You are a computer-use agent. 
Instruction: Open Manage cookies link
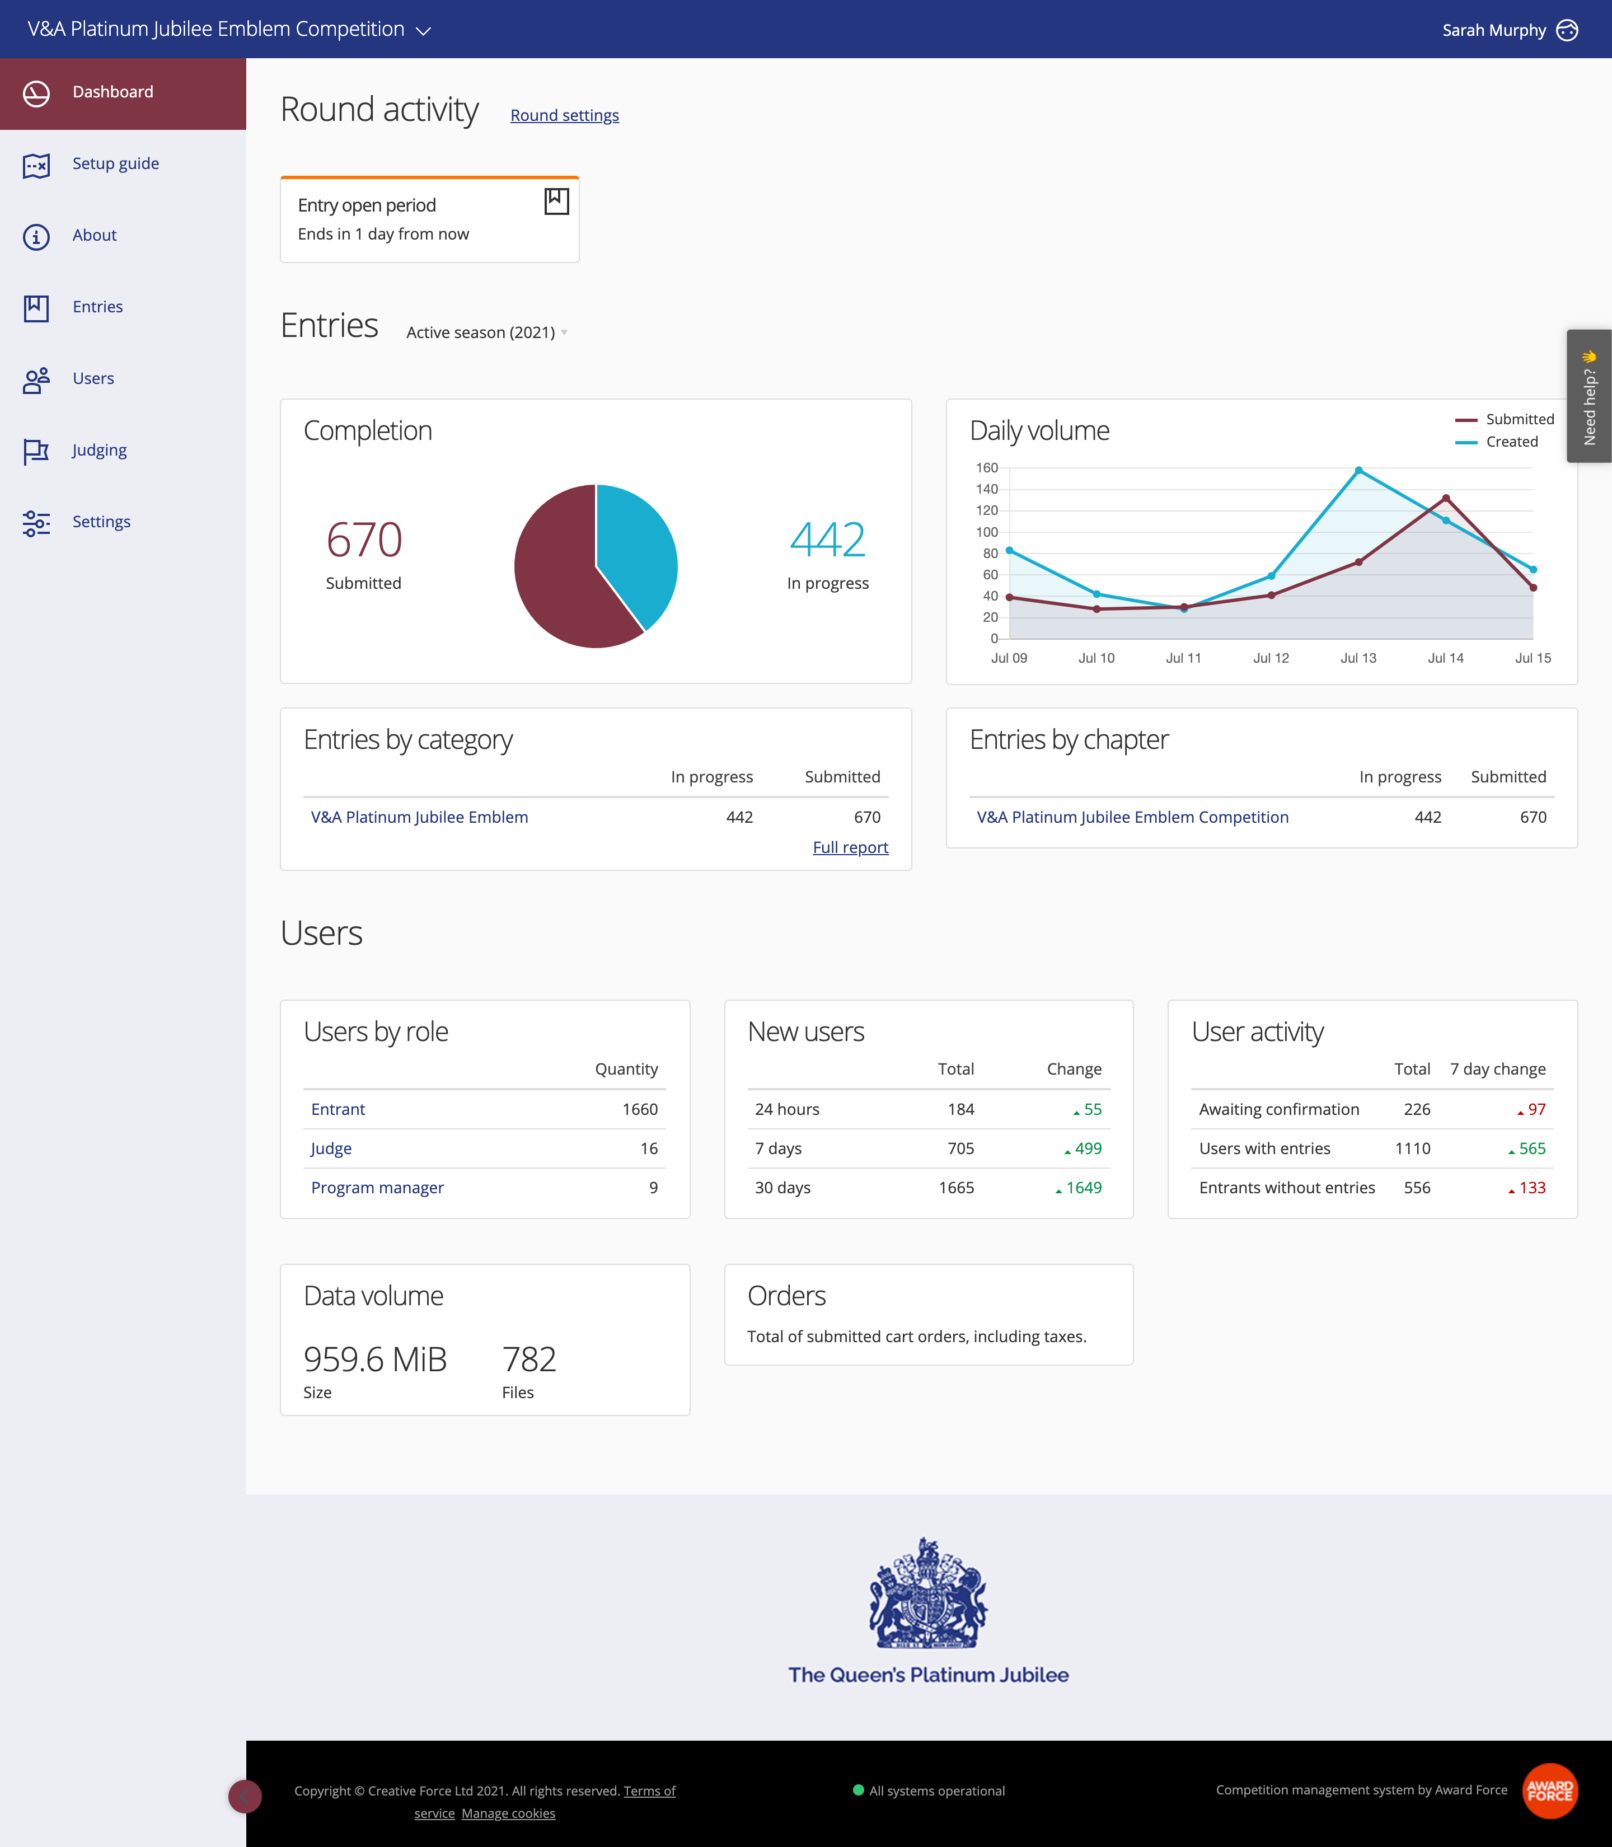point(508,1813)
